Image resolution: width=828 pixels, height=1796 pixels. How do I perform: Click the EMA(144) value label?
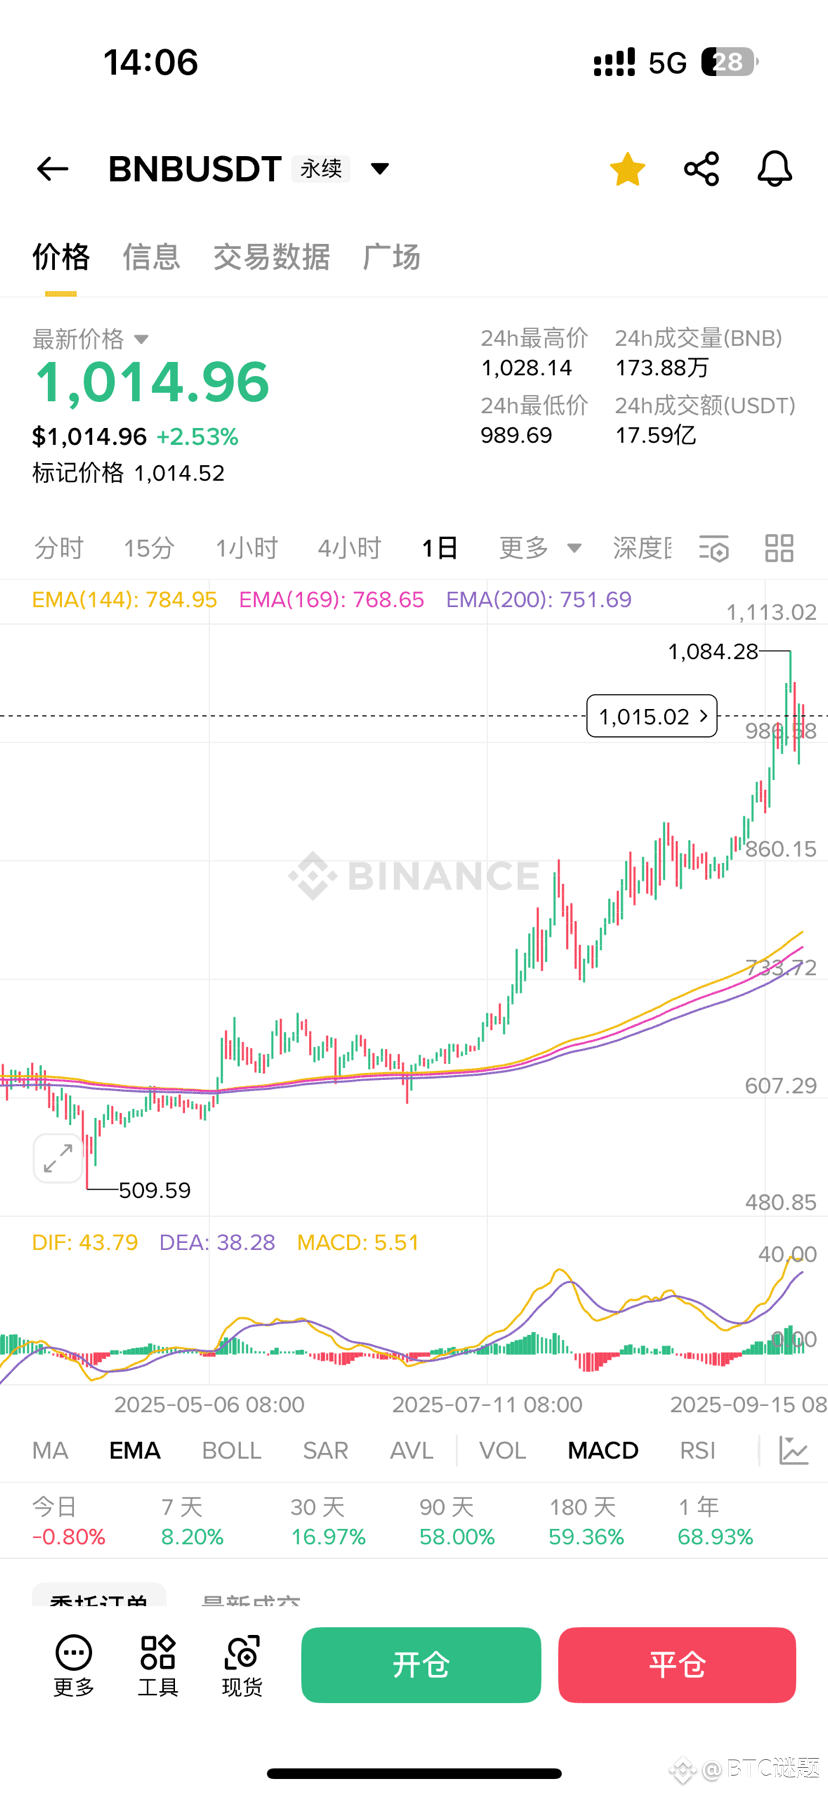(124, 600)
